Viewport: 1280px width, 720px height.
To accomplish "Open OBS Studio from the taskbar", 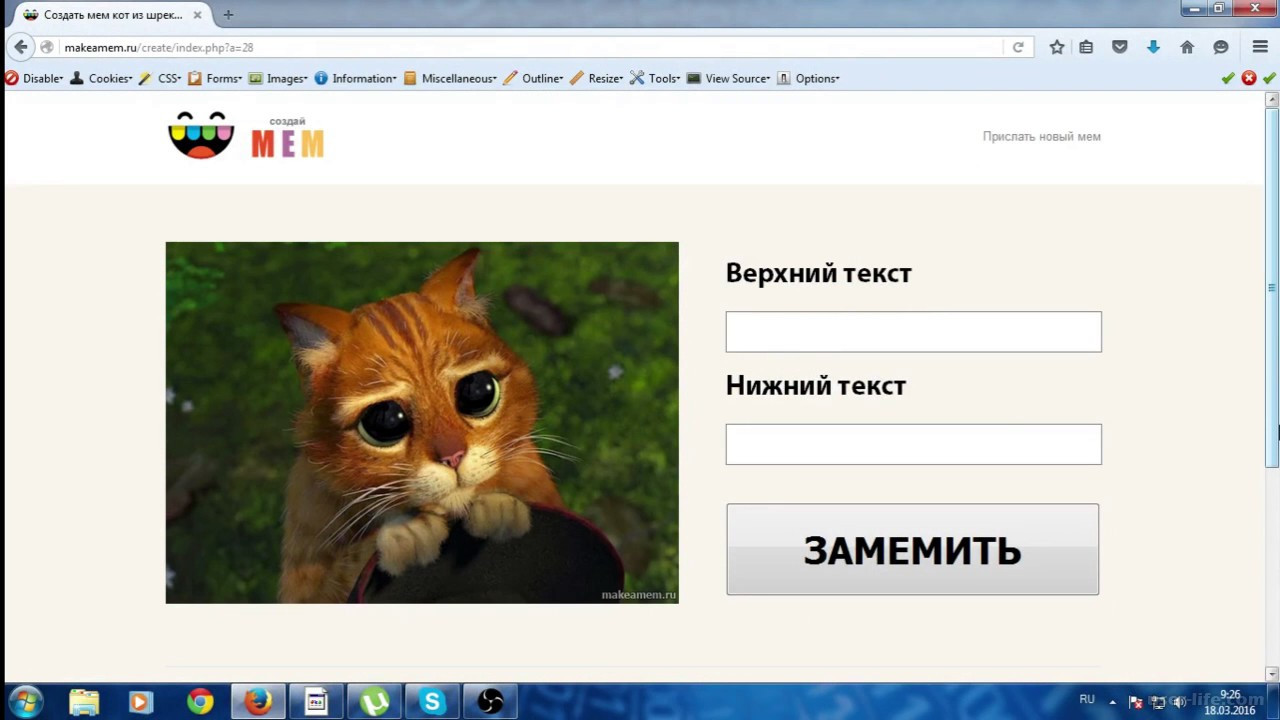I will [490, 702].
